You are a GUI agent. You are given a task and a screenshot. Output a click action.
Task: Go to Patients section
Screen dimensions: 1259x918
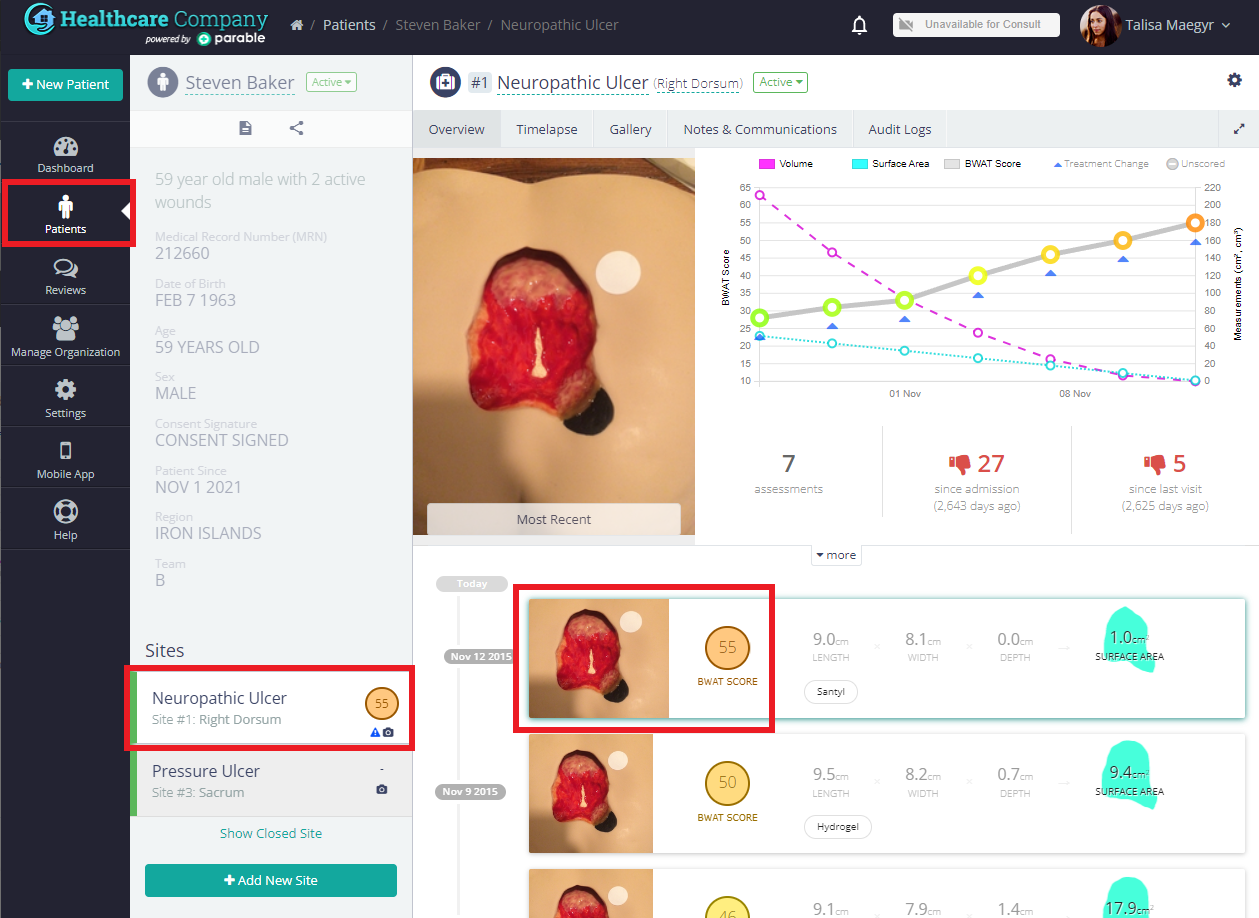[x=66, y=213]
